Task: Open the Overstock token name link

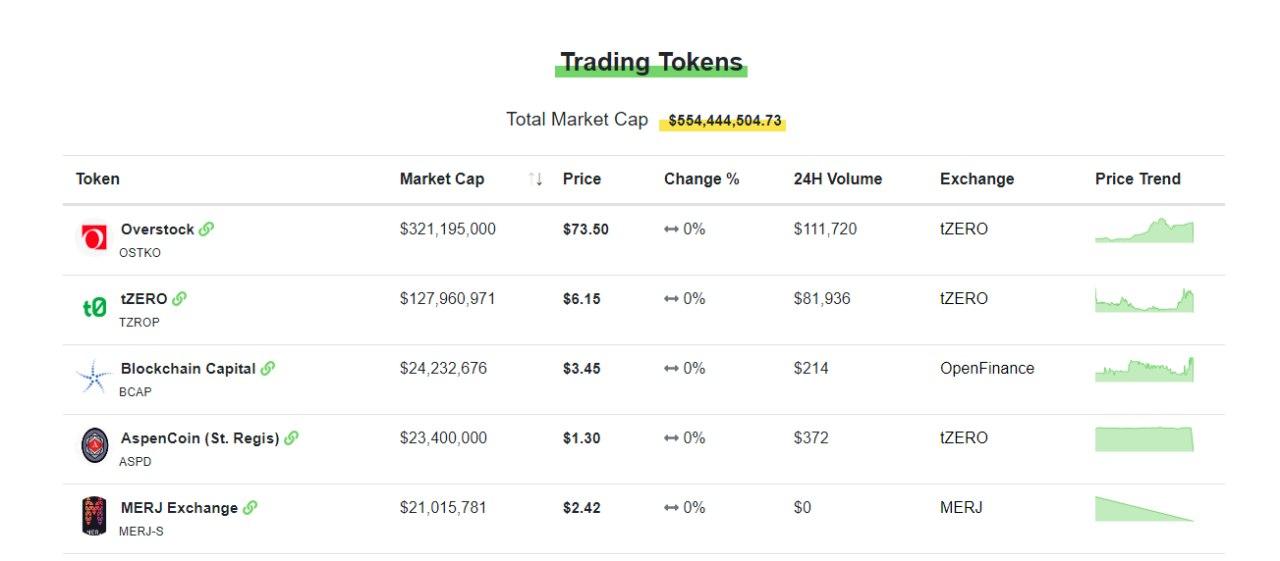Action: [x=157, y=229]
